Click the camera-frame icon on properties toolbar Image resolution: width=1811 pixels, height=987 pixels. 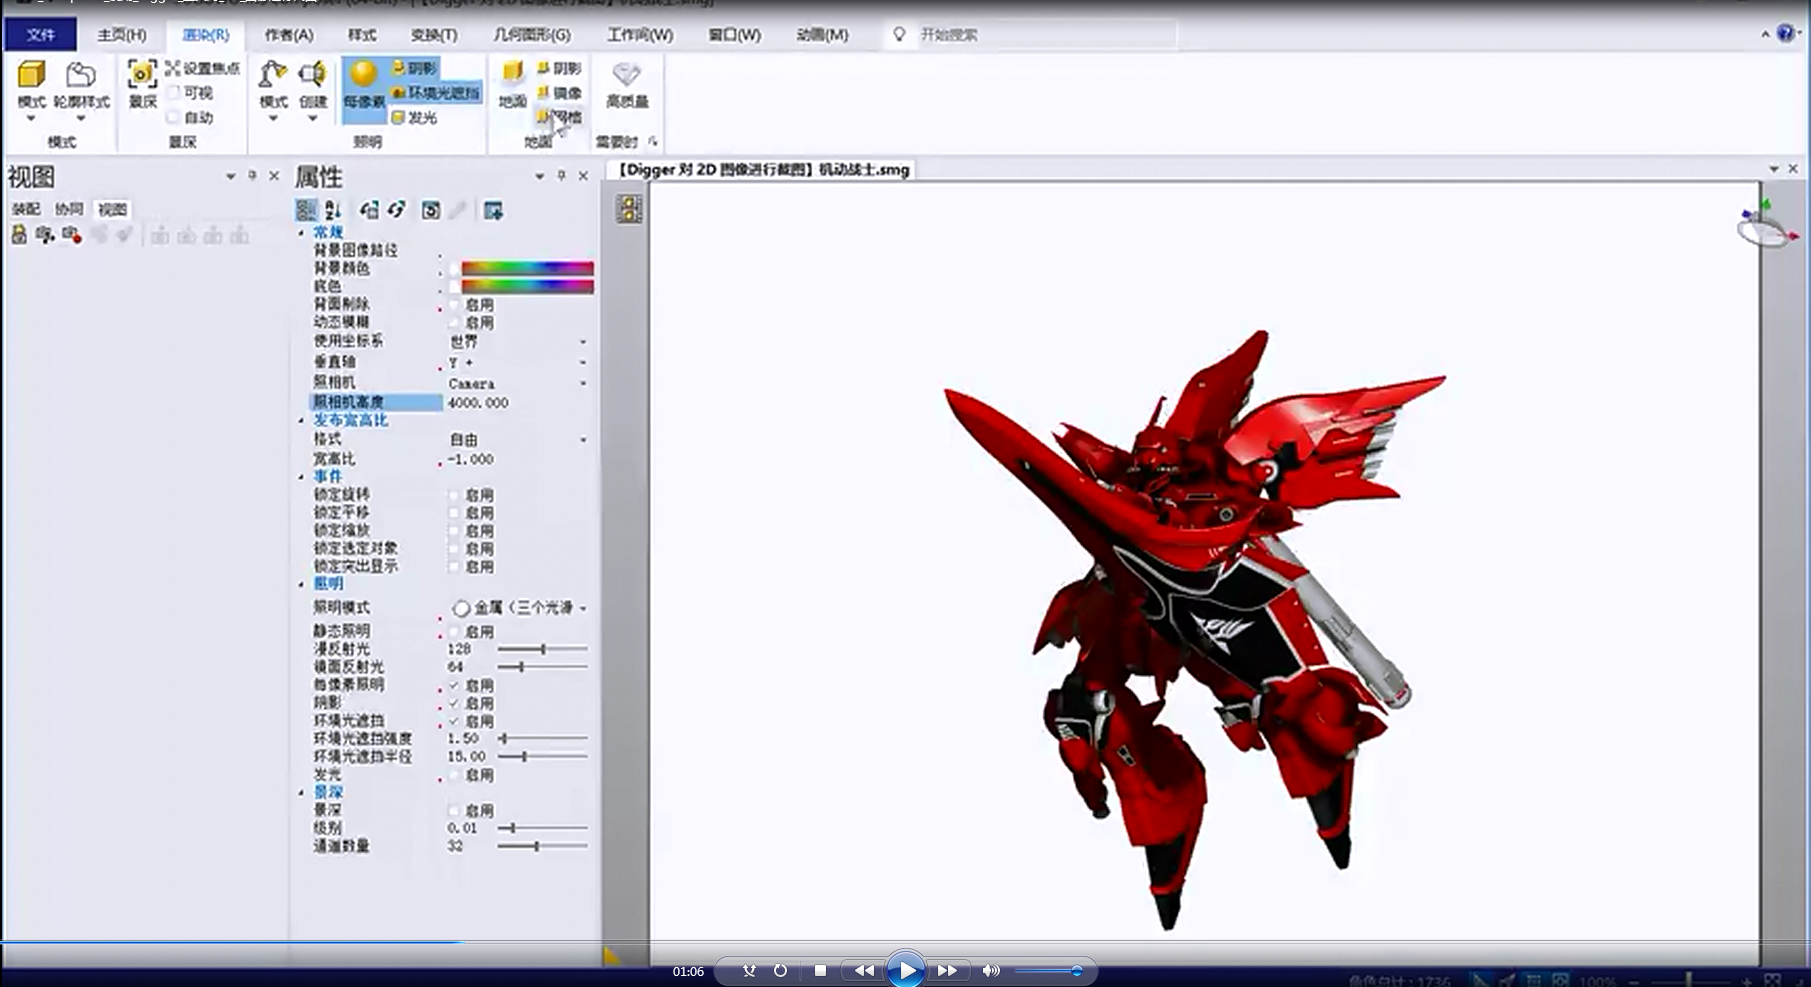(x=431, y=210)
